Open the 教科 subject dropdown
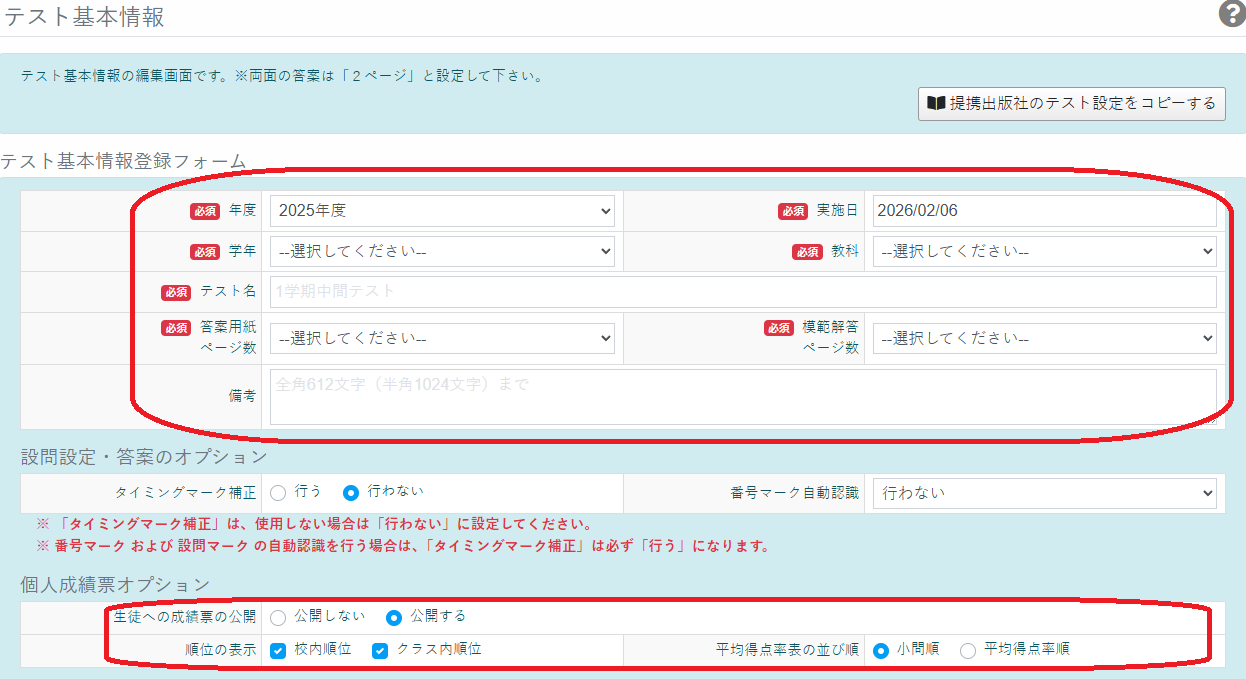Viewport: 1246px width, 679px height. tap(1044, 251)
